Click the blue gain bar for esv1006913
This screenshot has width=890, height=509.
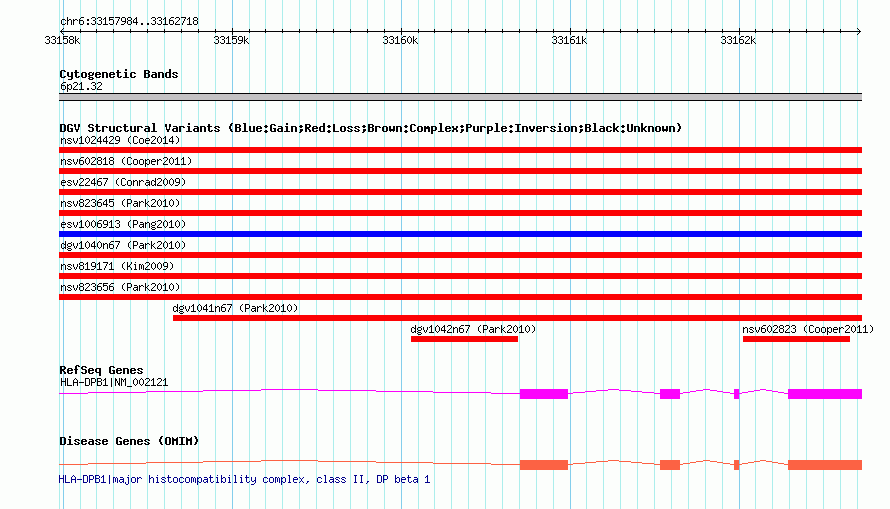460,234
